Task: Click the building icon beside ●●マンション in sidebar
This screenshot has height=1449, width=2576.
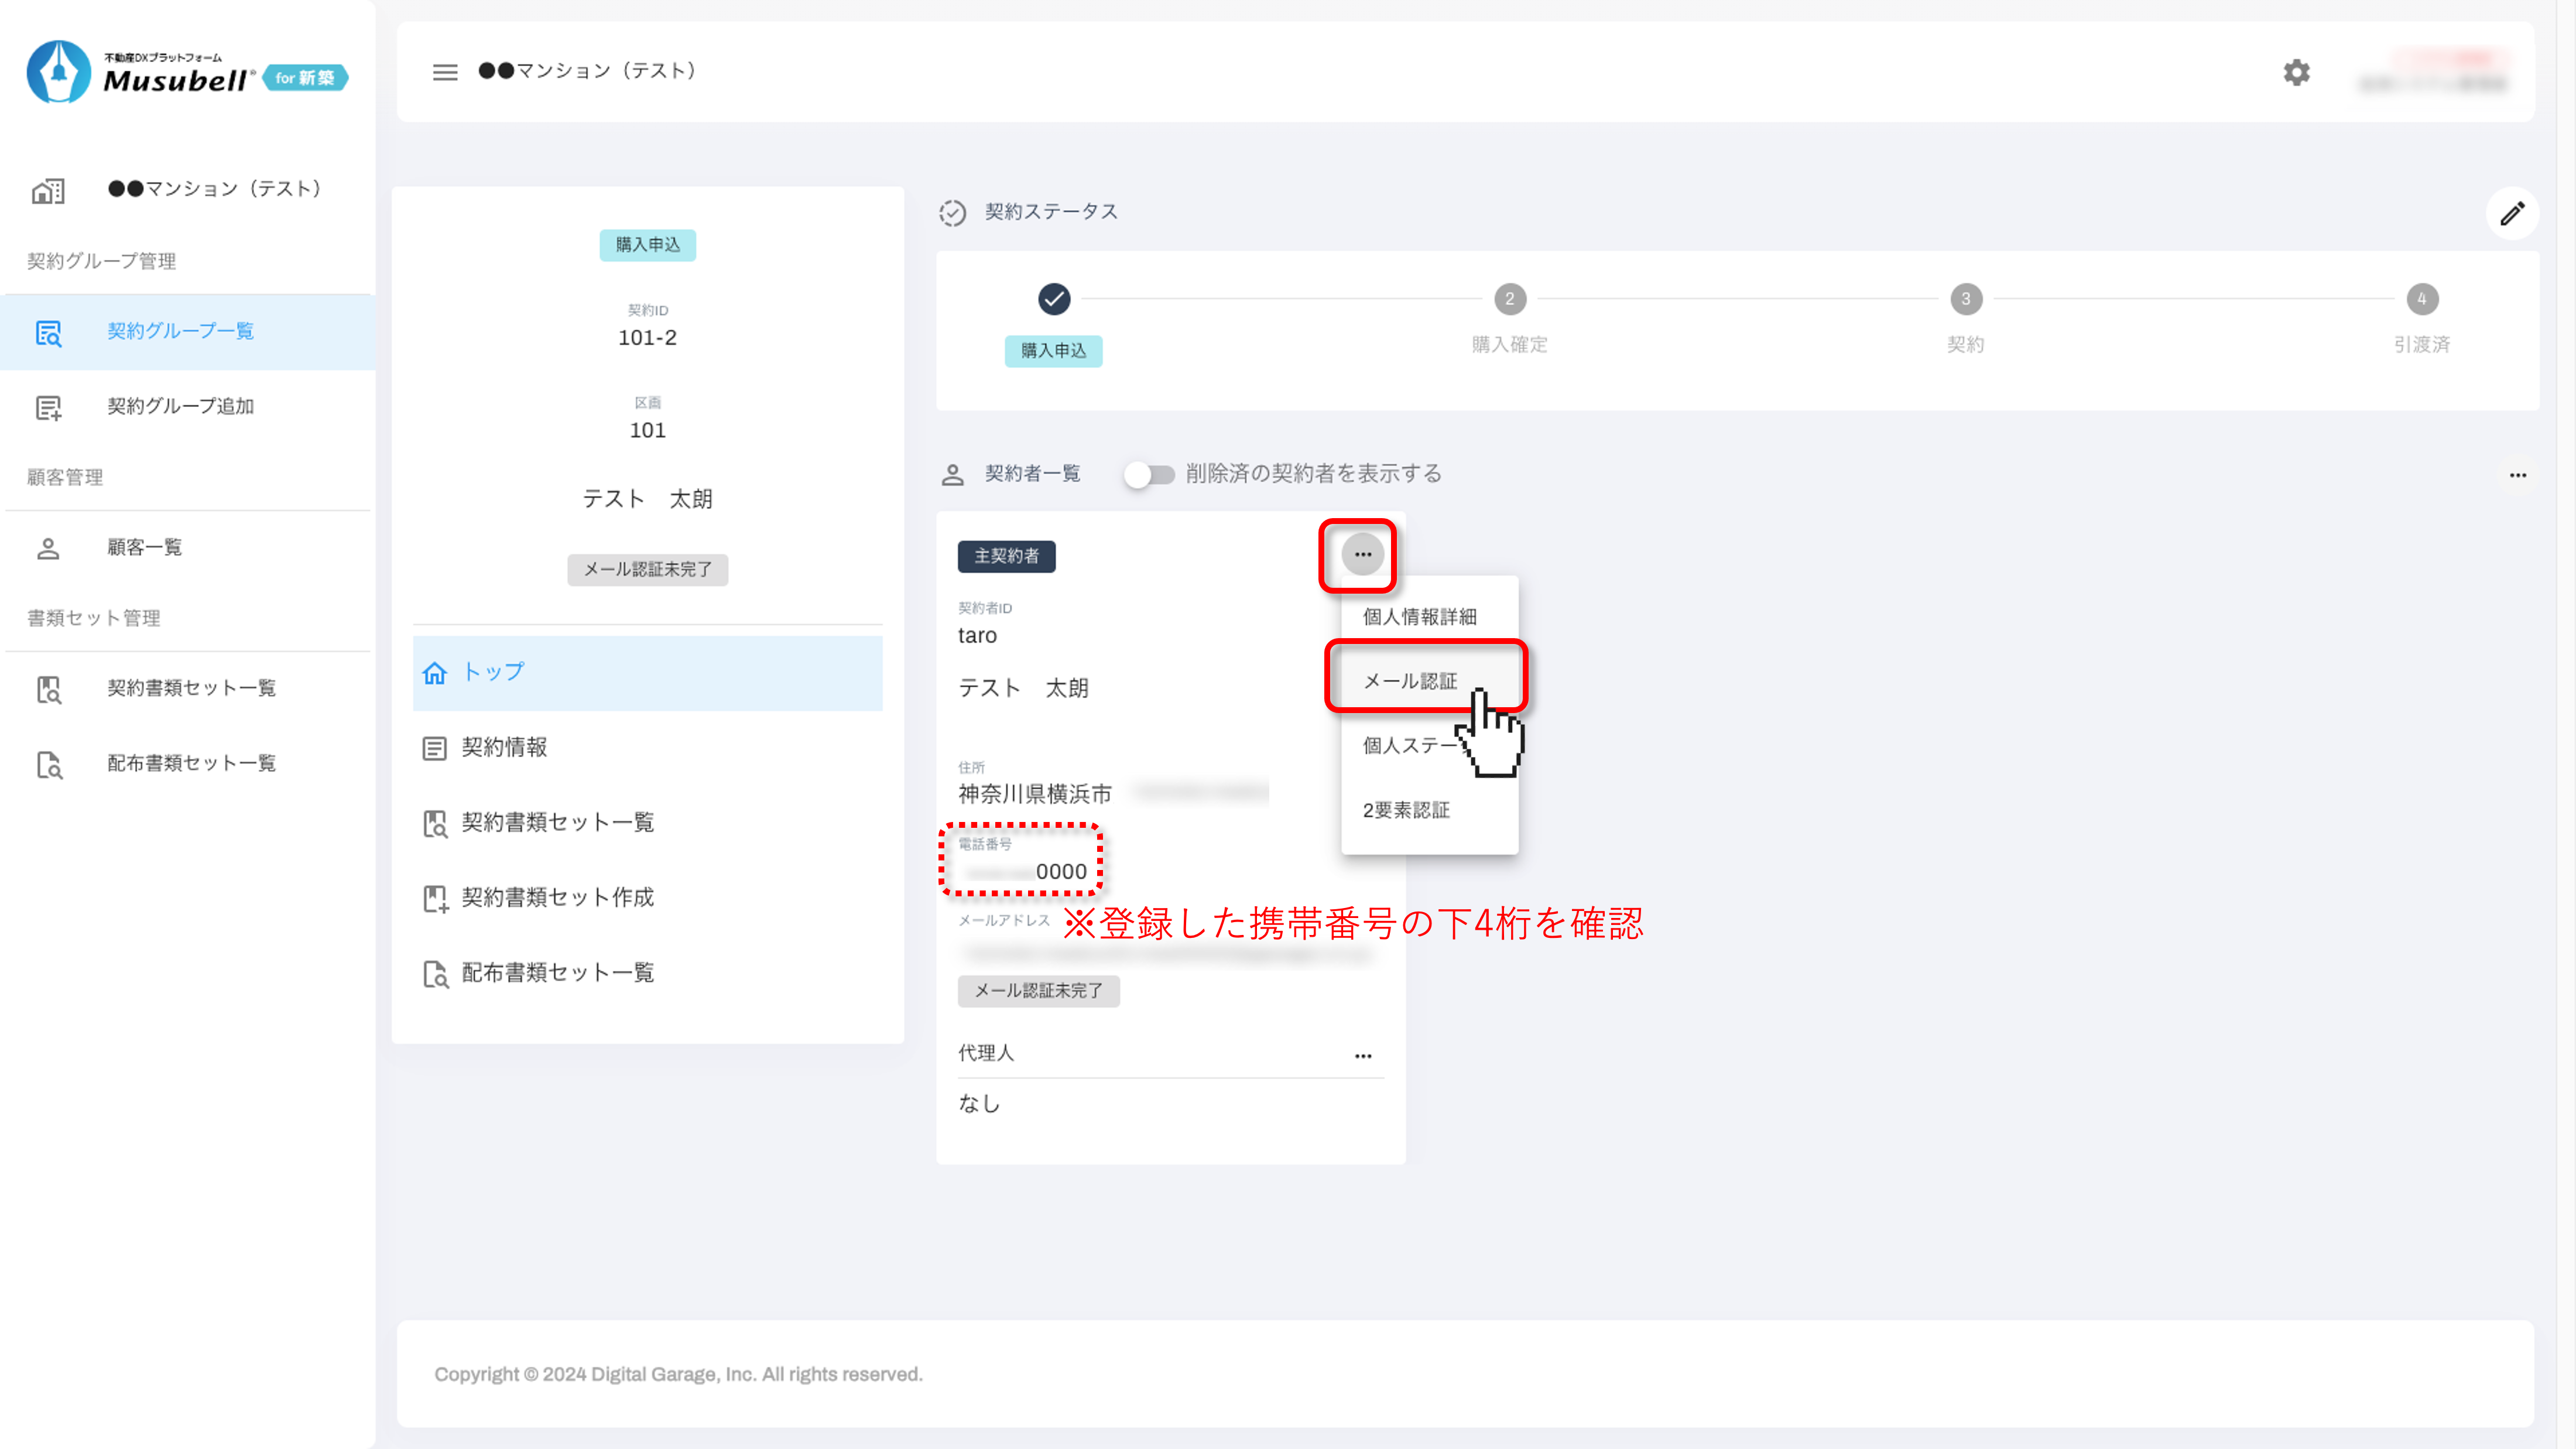Action: (48, 190)
